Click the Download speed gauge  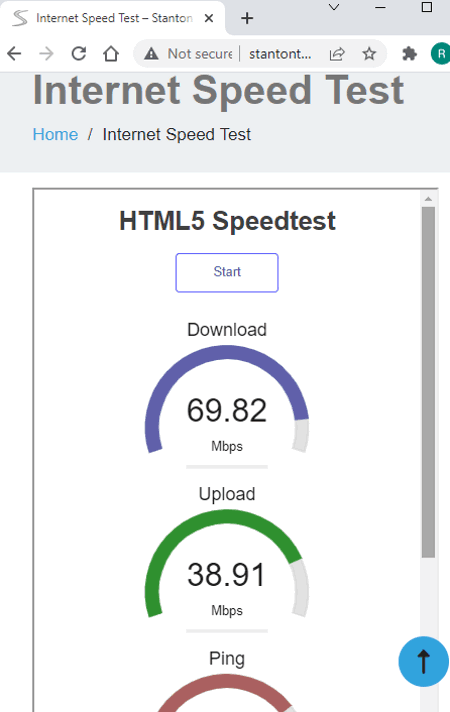click(227, 400)
